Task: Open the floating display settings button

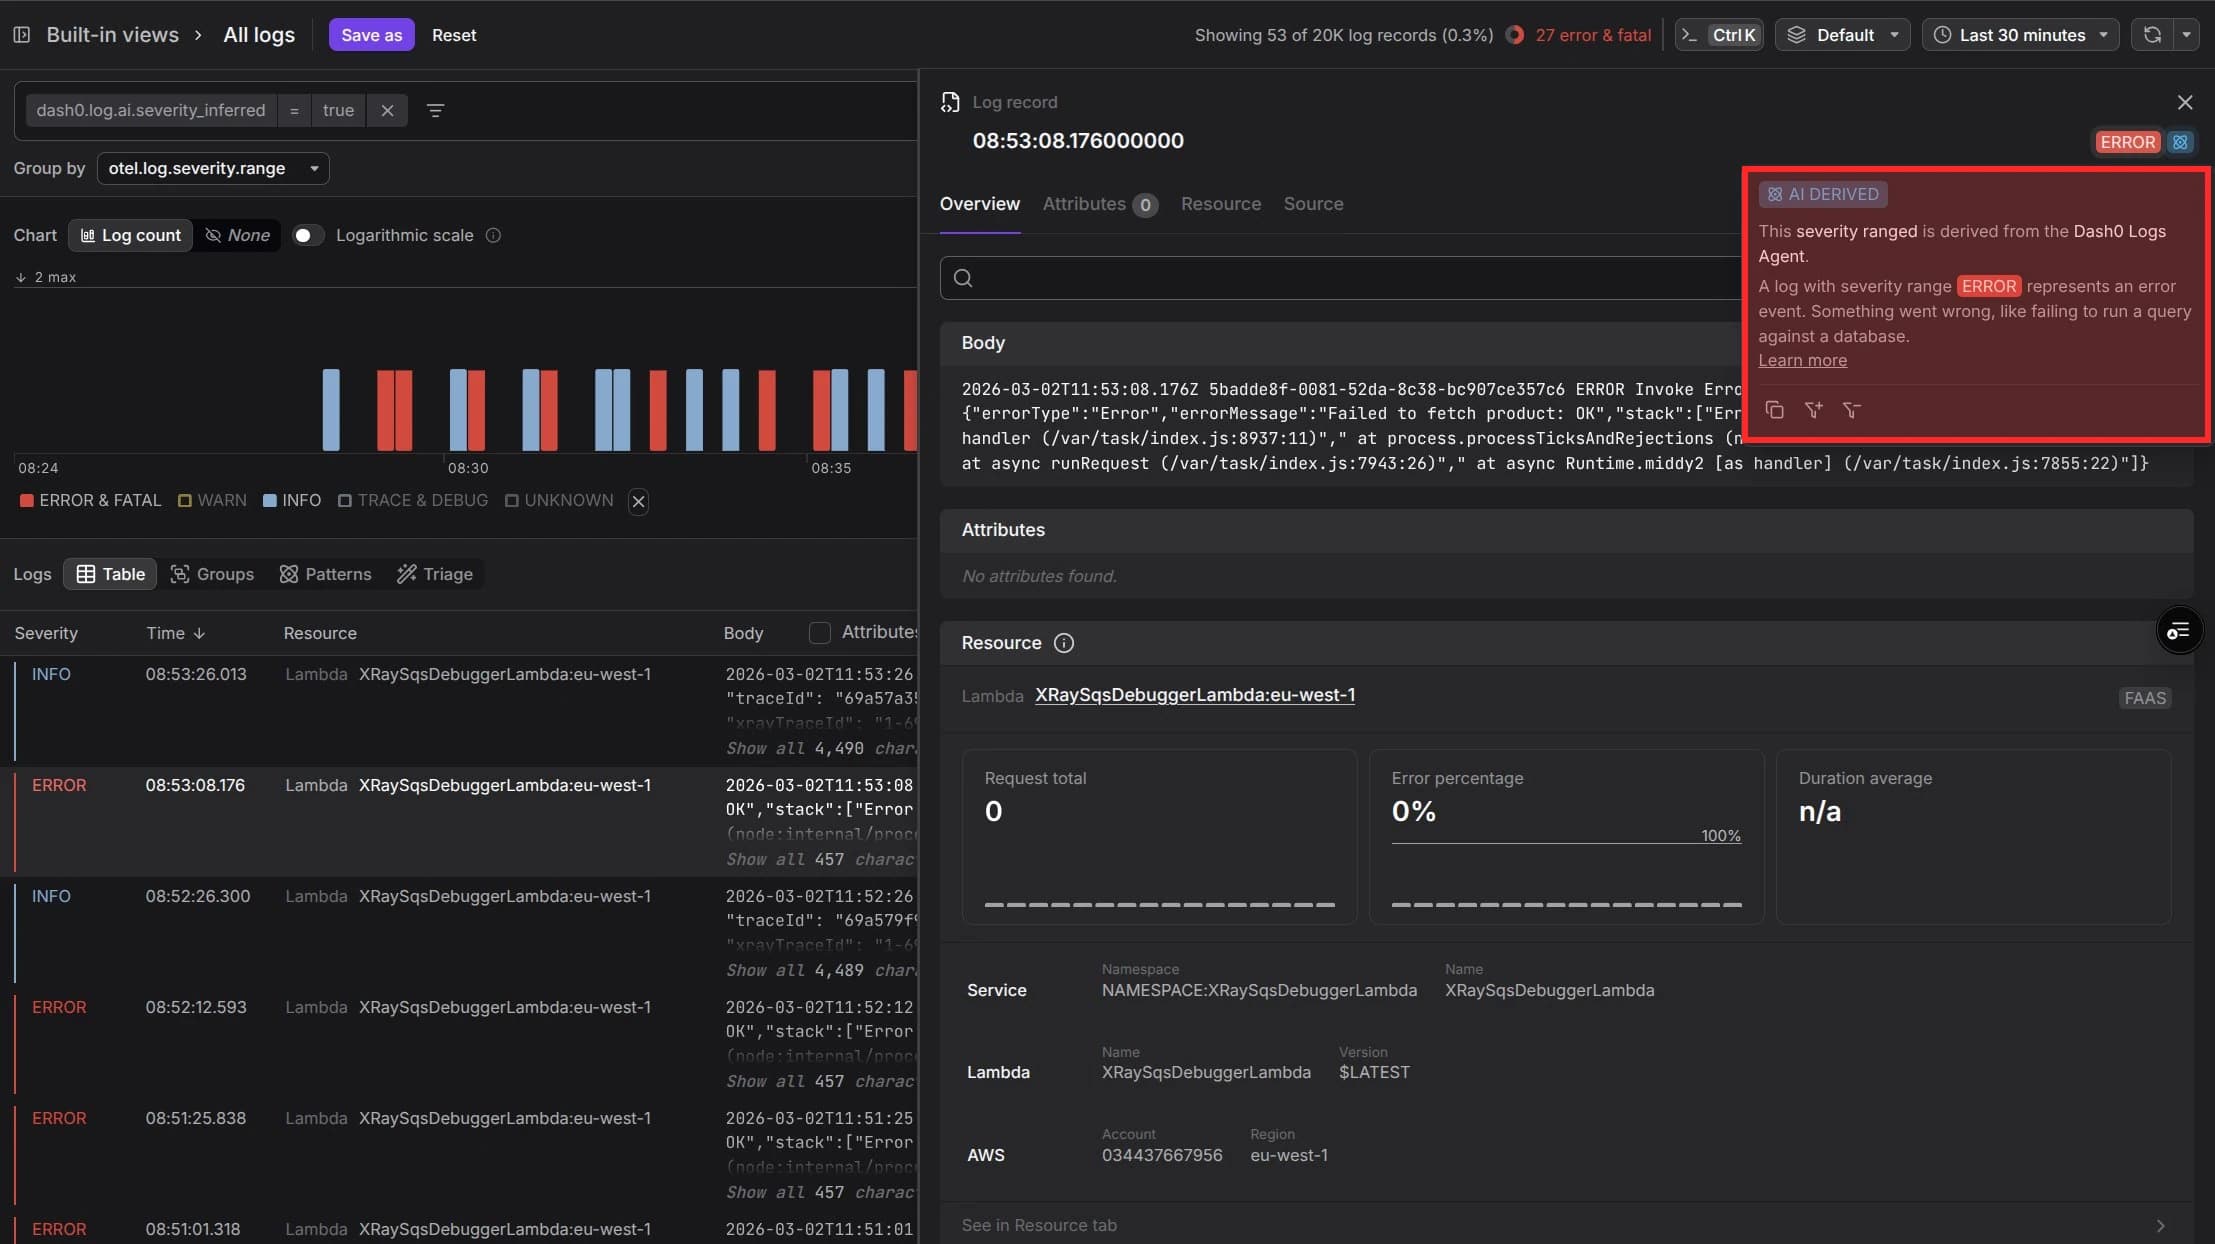Action: tap(2178, 631)
